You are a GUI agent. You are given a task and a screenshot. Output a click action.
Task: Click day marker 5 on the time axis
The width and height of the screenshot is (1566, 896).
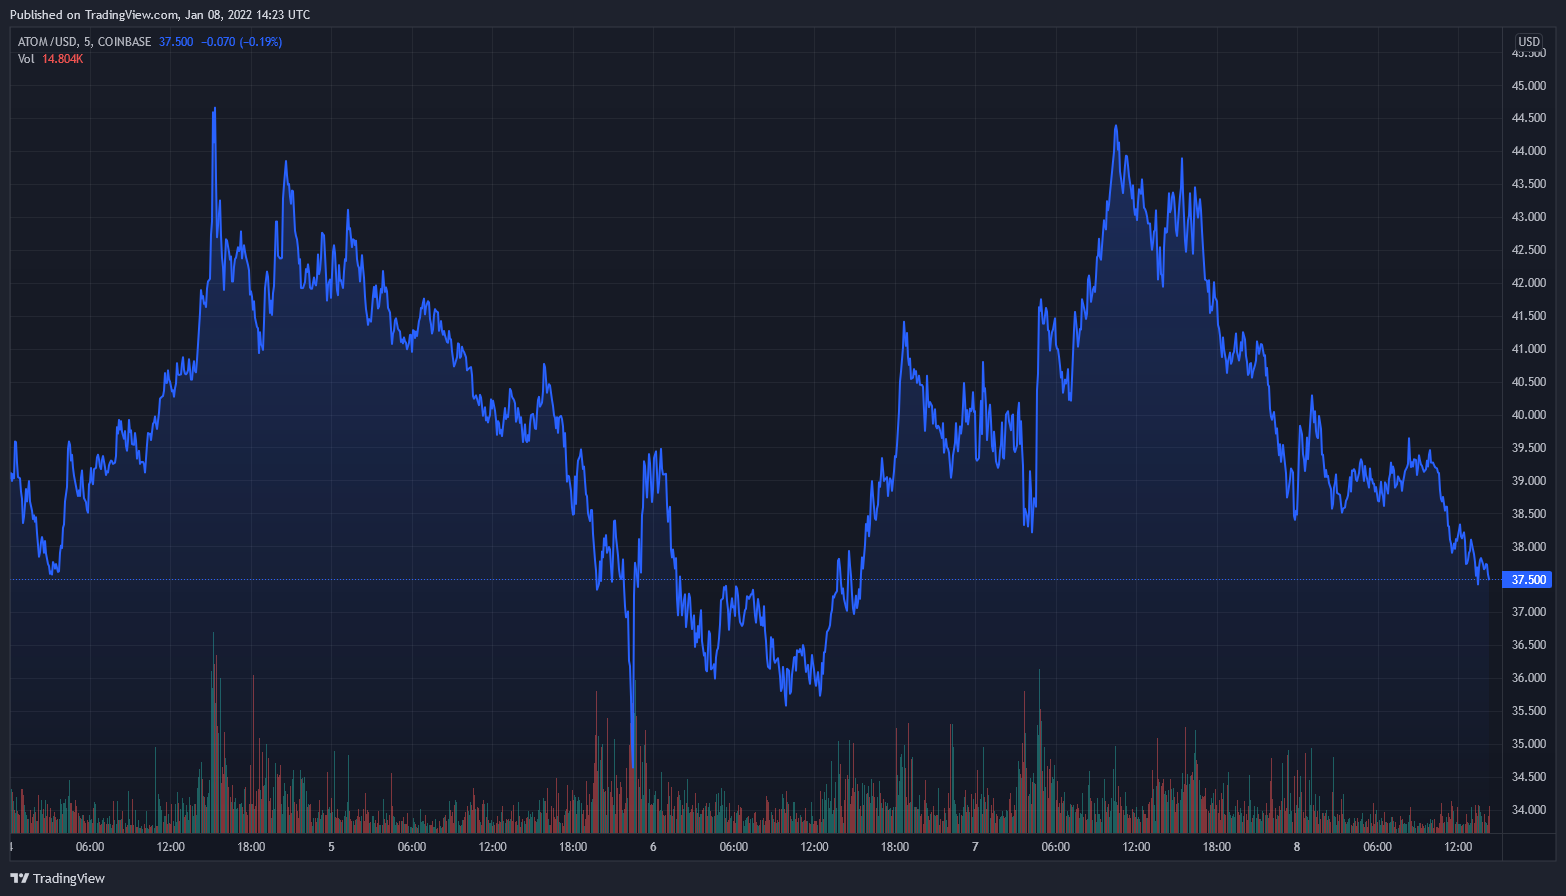pyautogui.click(x=332, y=847)
